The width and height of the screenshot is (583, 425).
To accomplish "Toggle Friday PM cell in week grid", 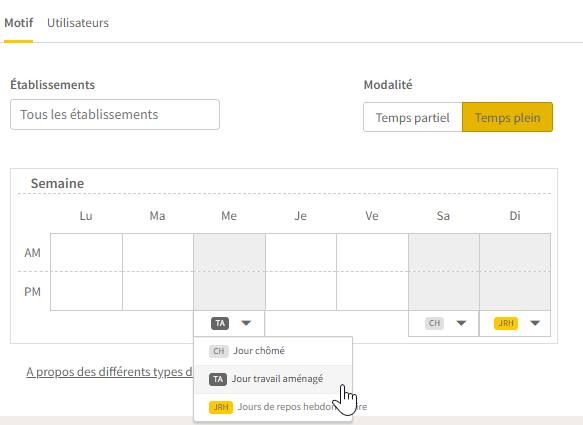I will pyautogui.click(x=372, y=291).
